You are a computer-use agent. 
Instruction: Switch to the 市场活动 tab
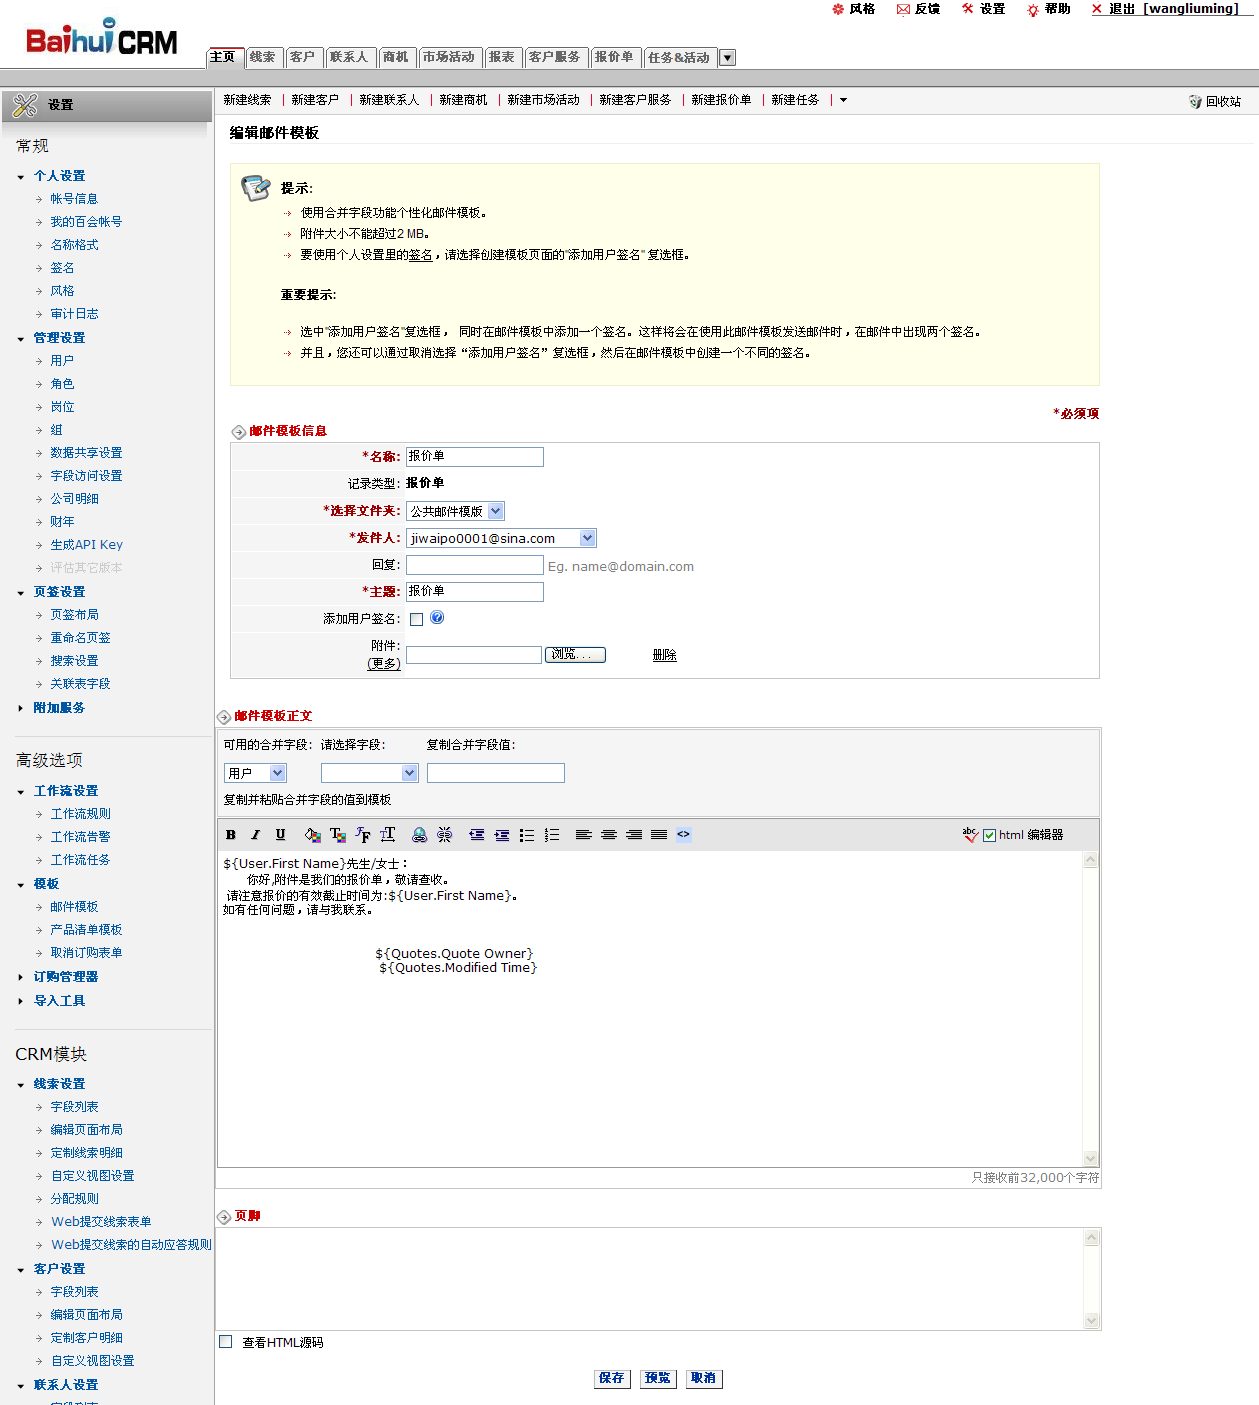click(448, 57)
